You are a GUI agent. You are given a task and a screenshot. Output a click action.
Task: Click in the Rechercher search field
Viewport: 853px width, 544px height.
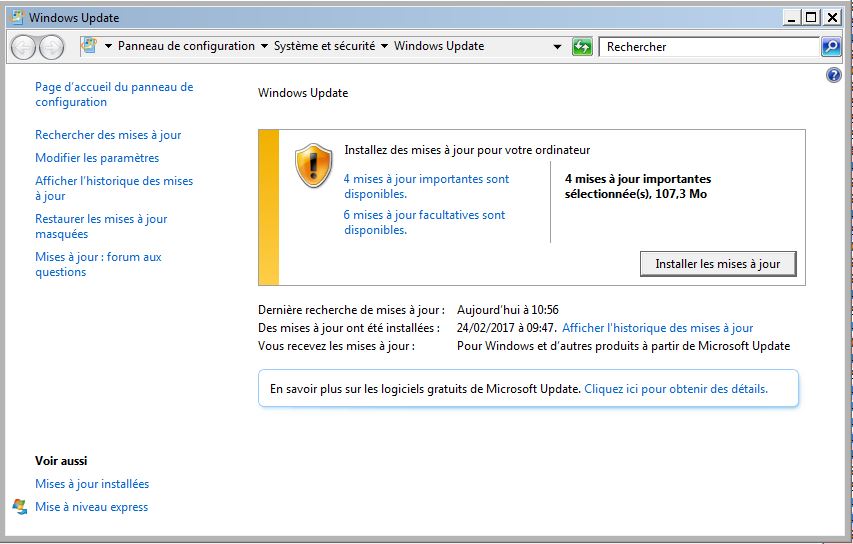click(x=709, y=47)
